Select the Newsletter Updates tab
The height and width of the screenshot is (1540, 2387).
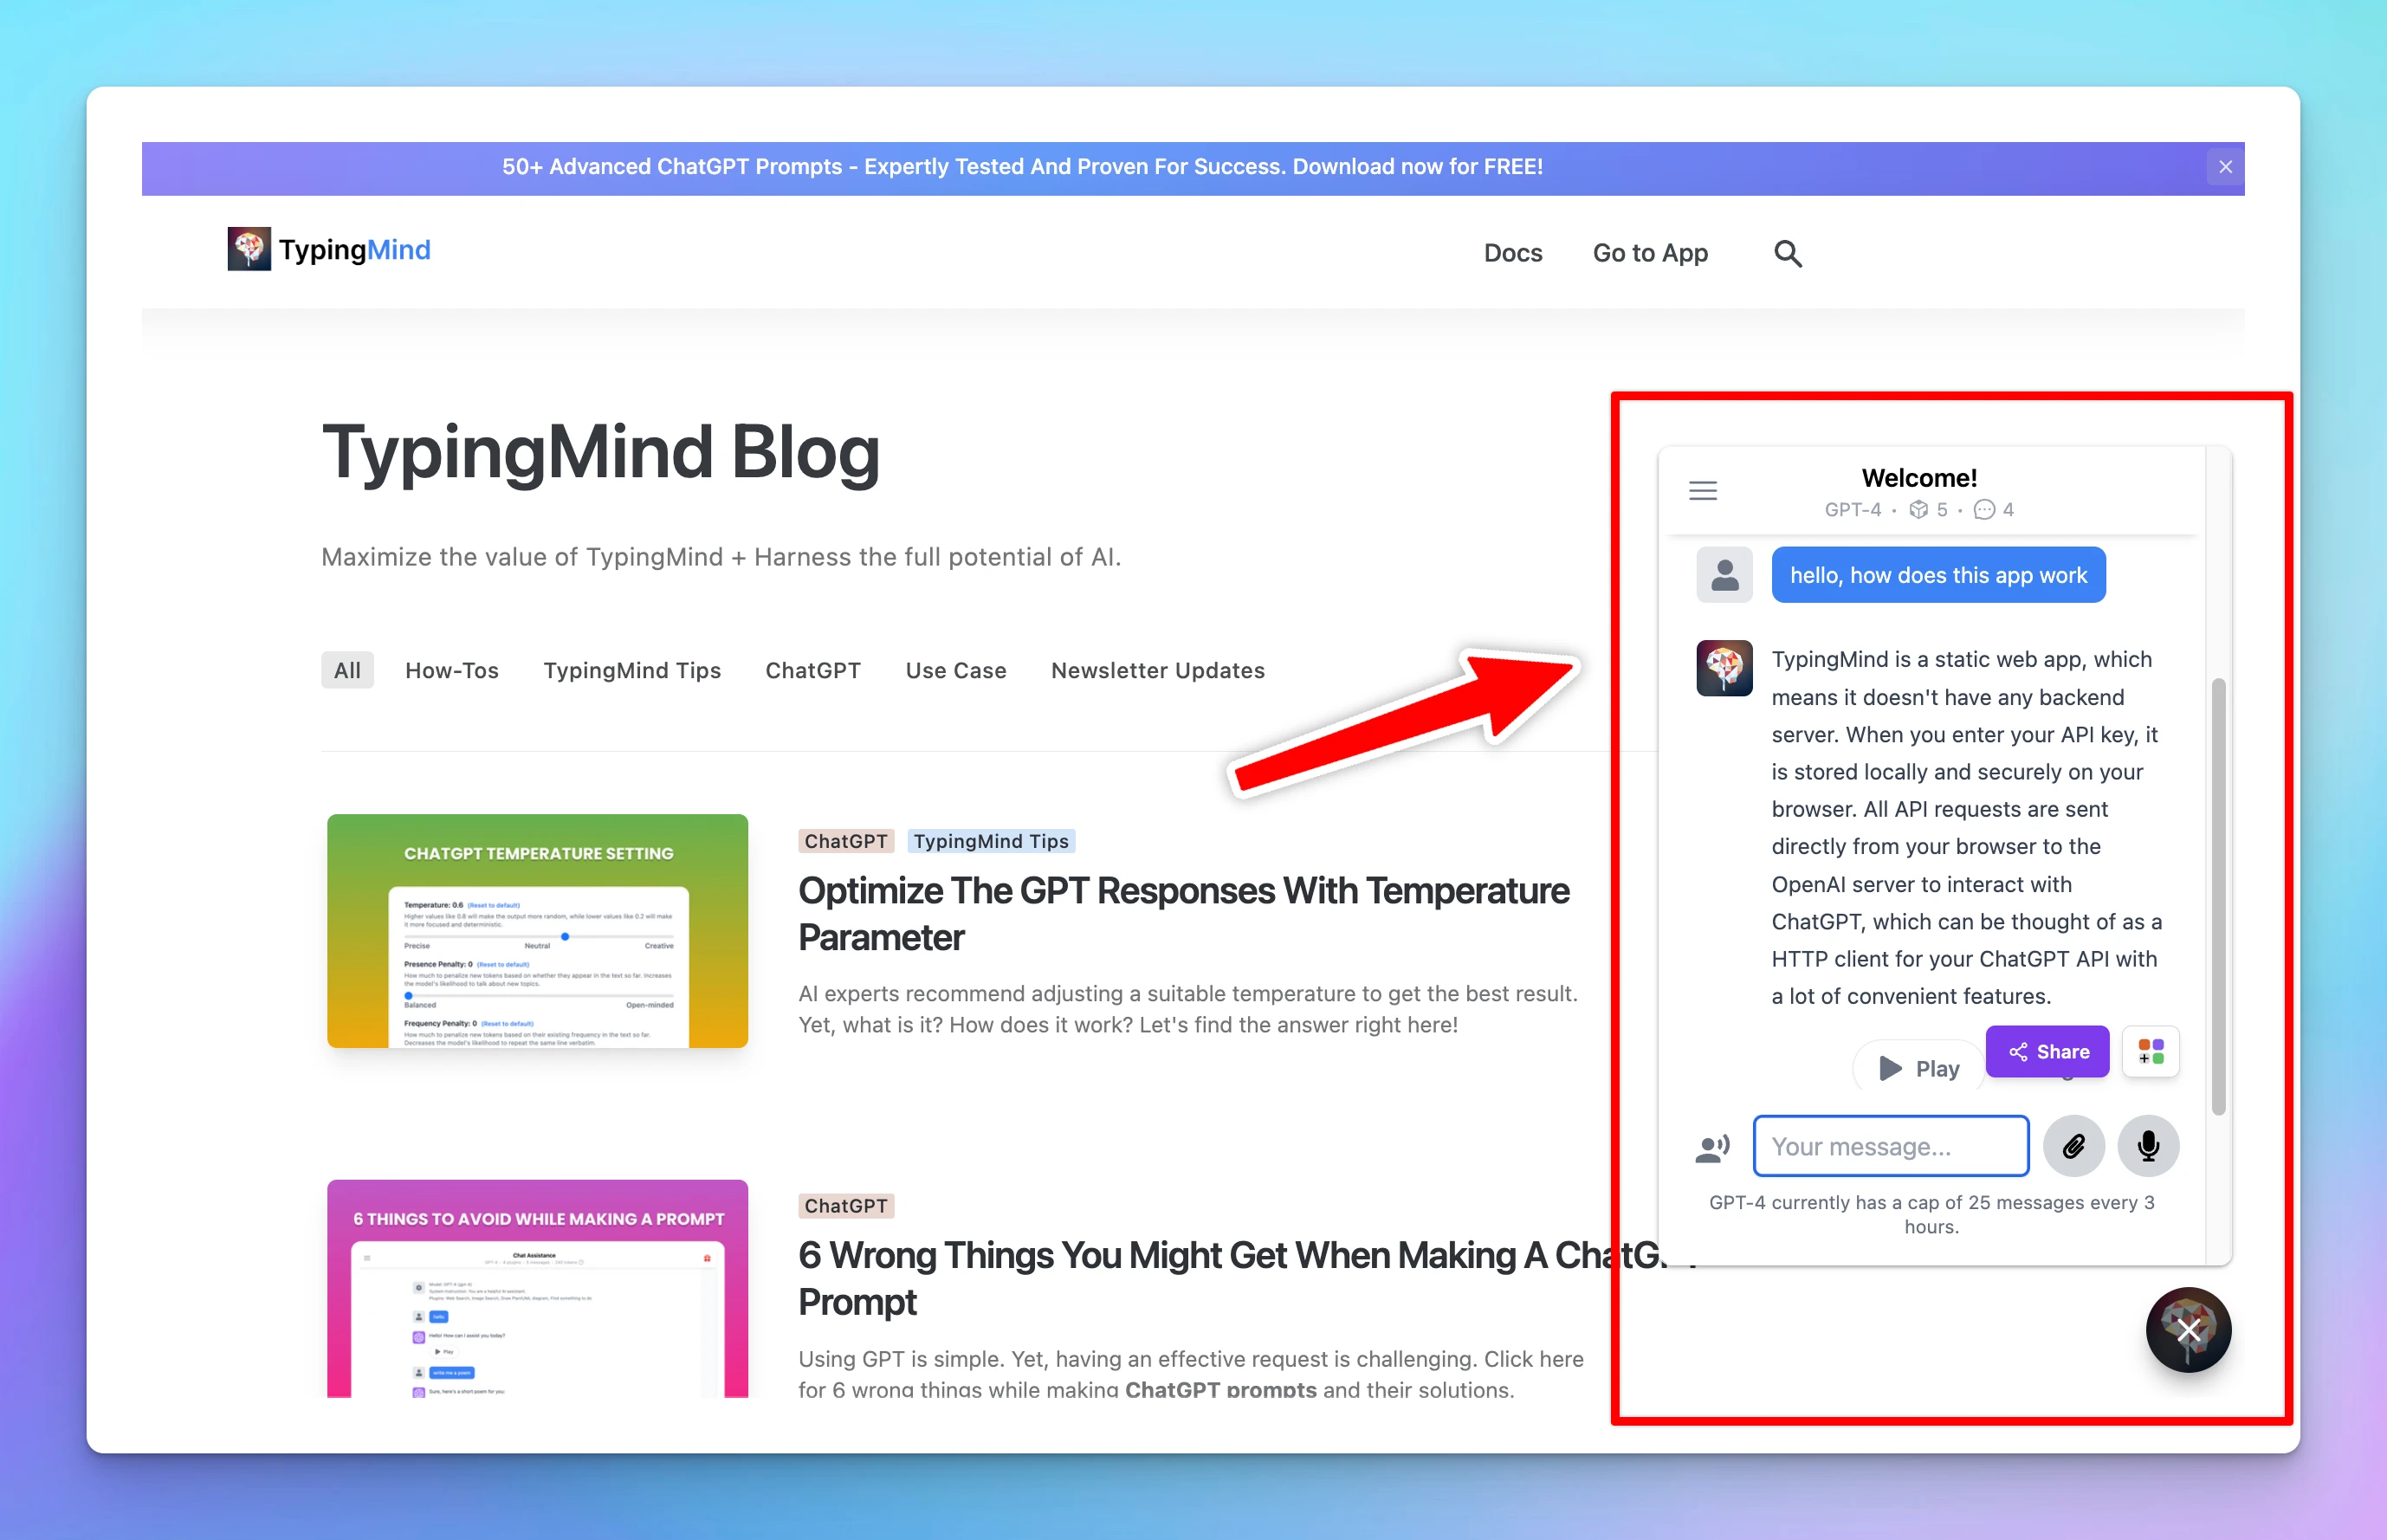point(1157,670)
